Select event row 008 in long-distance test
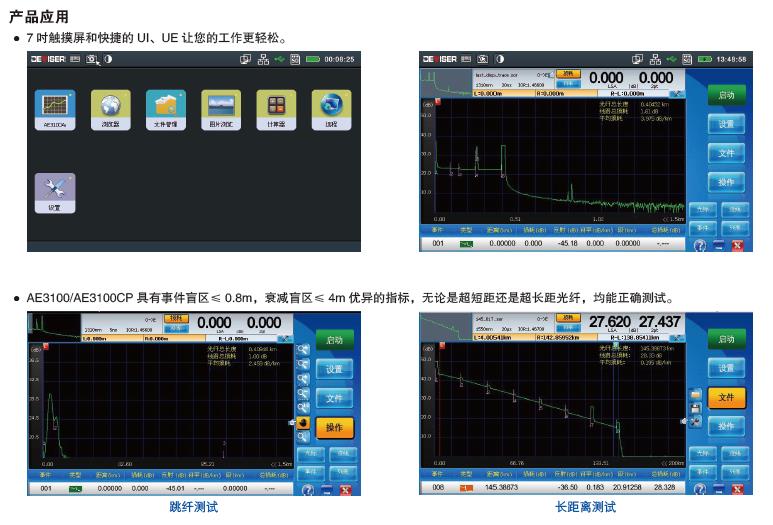This screenshot has width=773, height=525. [438, 488]
